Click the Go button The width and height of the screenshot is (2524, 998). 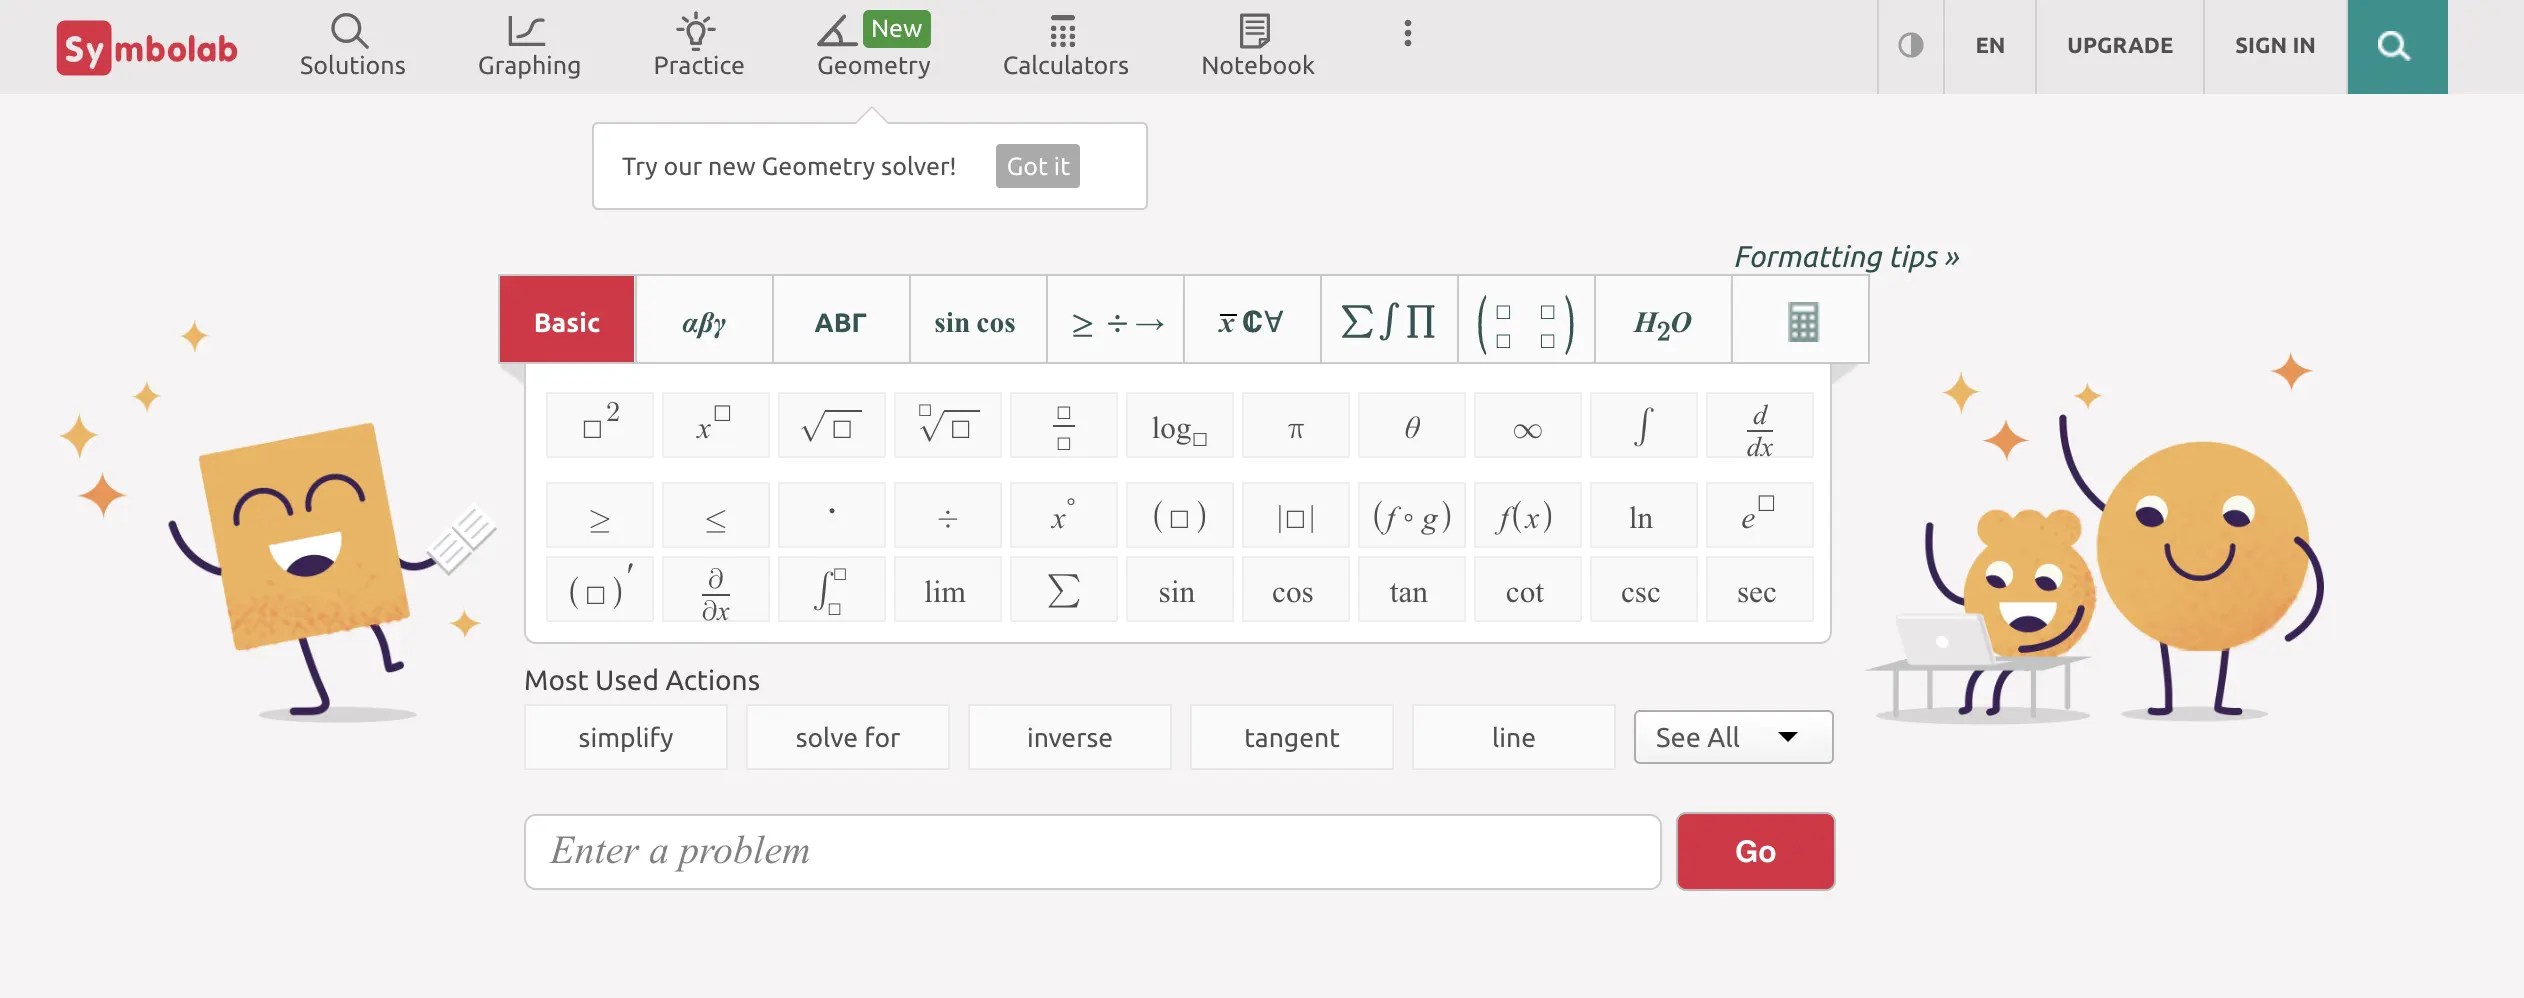click(1756, 851)
